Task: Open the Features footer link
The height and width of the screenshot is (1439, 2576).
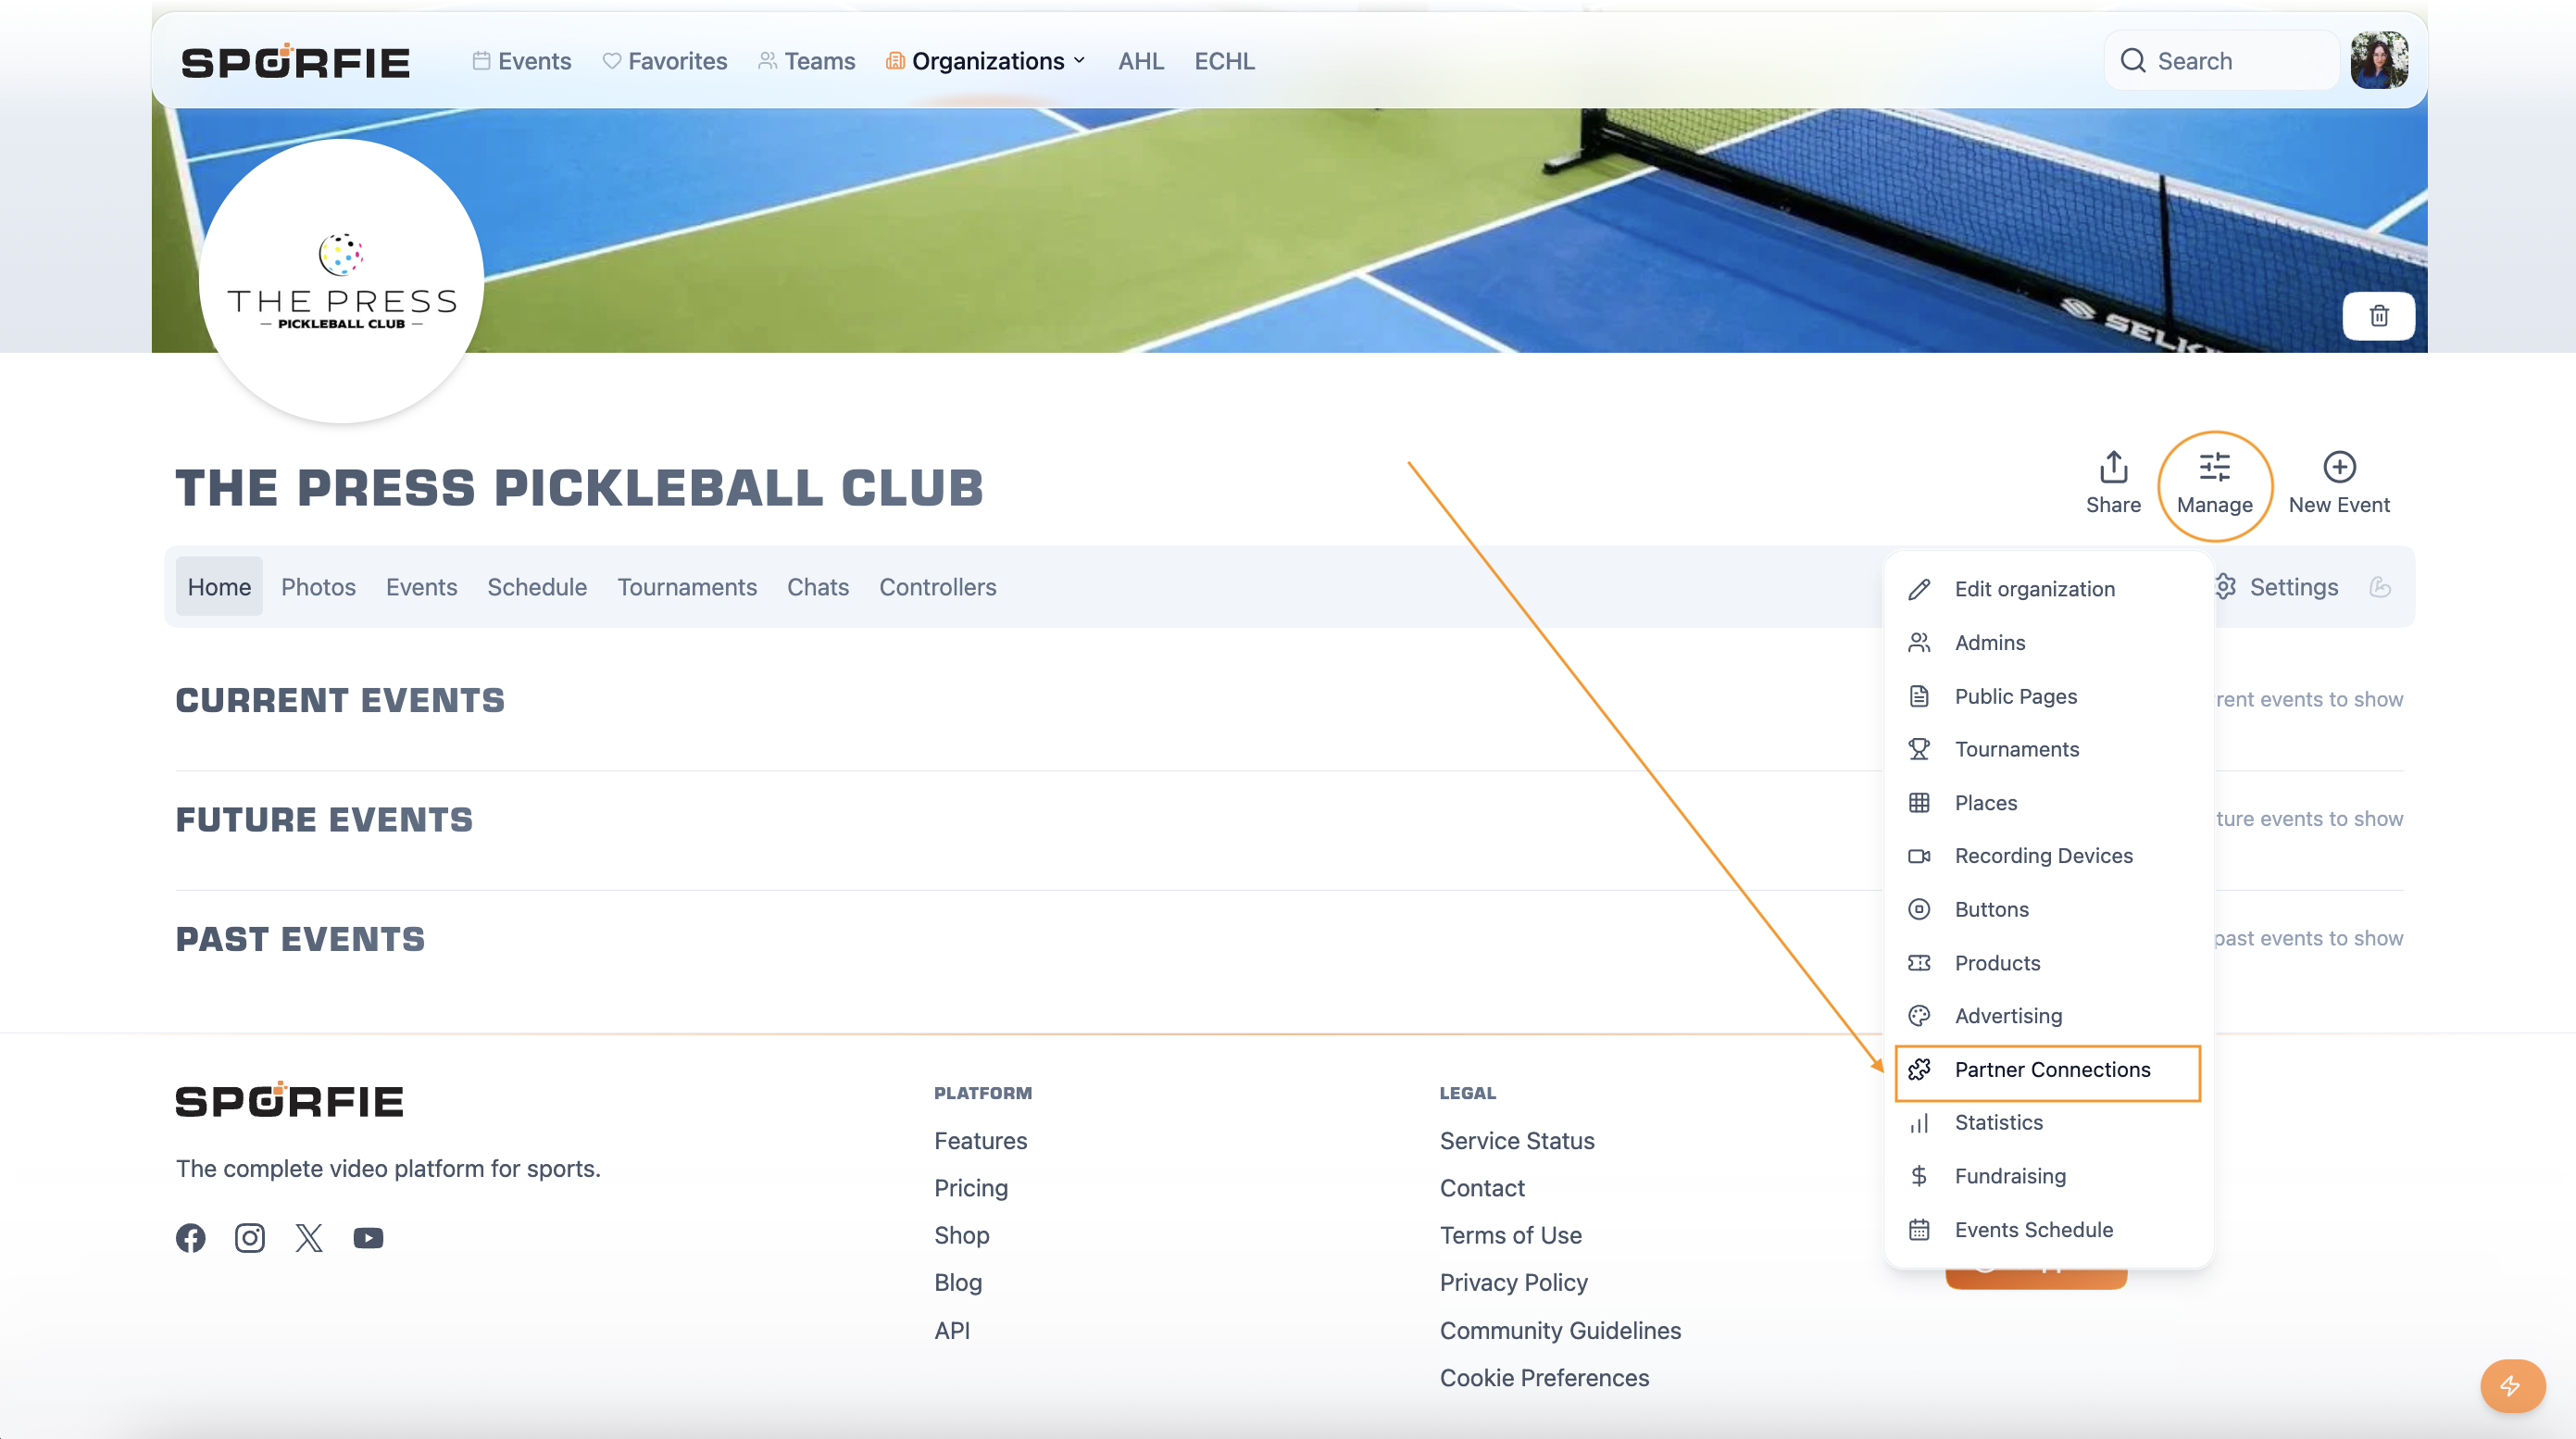Action: point(980,1141)
